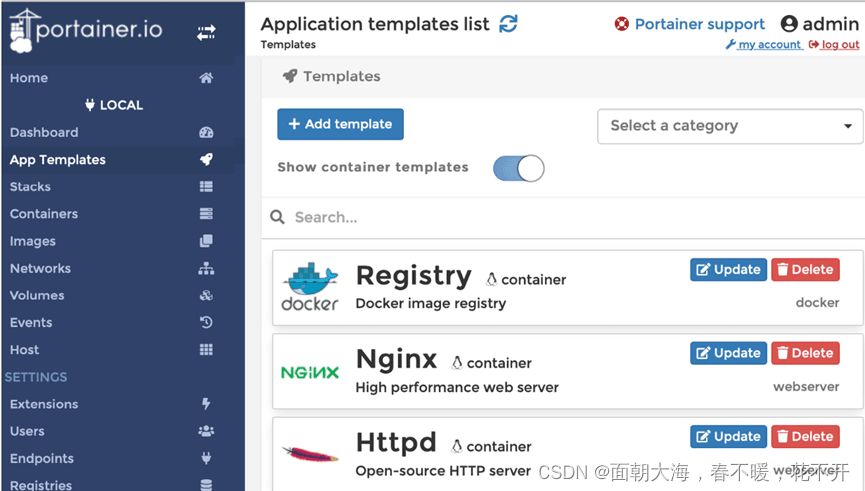Image resolution: width=865 pixels, height=491 pixels.
Task: Open Volumes from the sidebar
Action: click(37, 295)
